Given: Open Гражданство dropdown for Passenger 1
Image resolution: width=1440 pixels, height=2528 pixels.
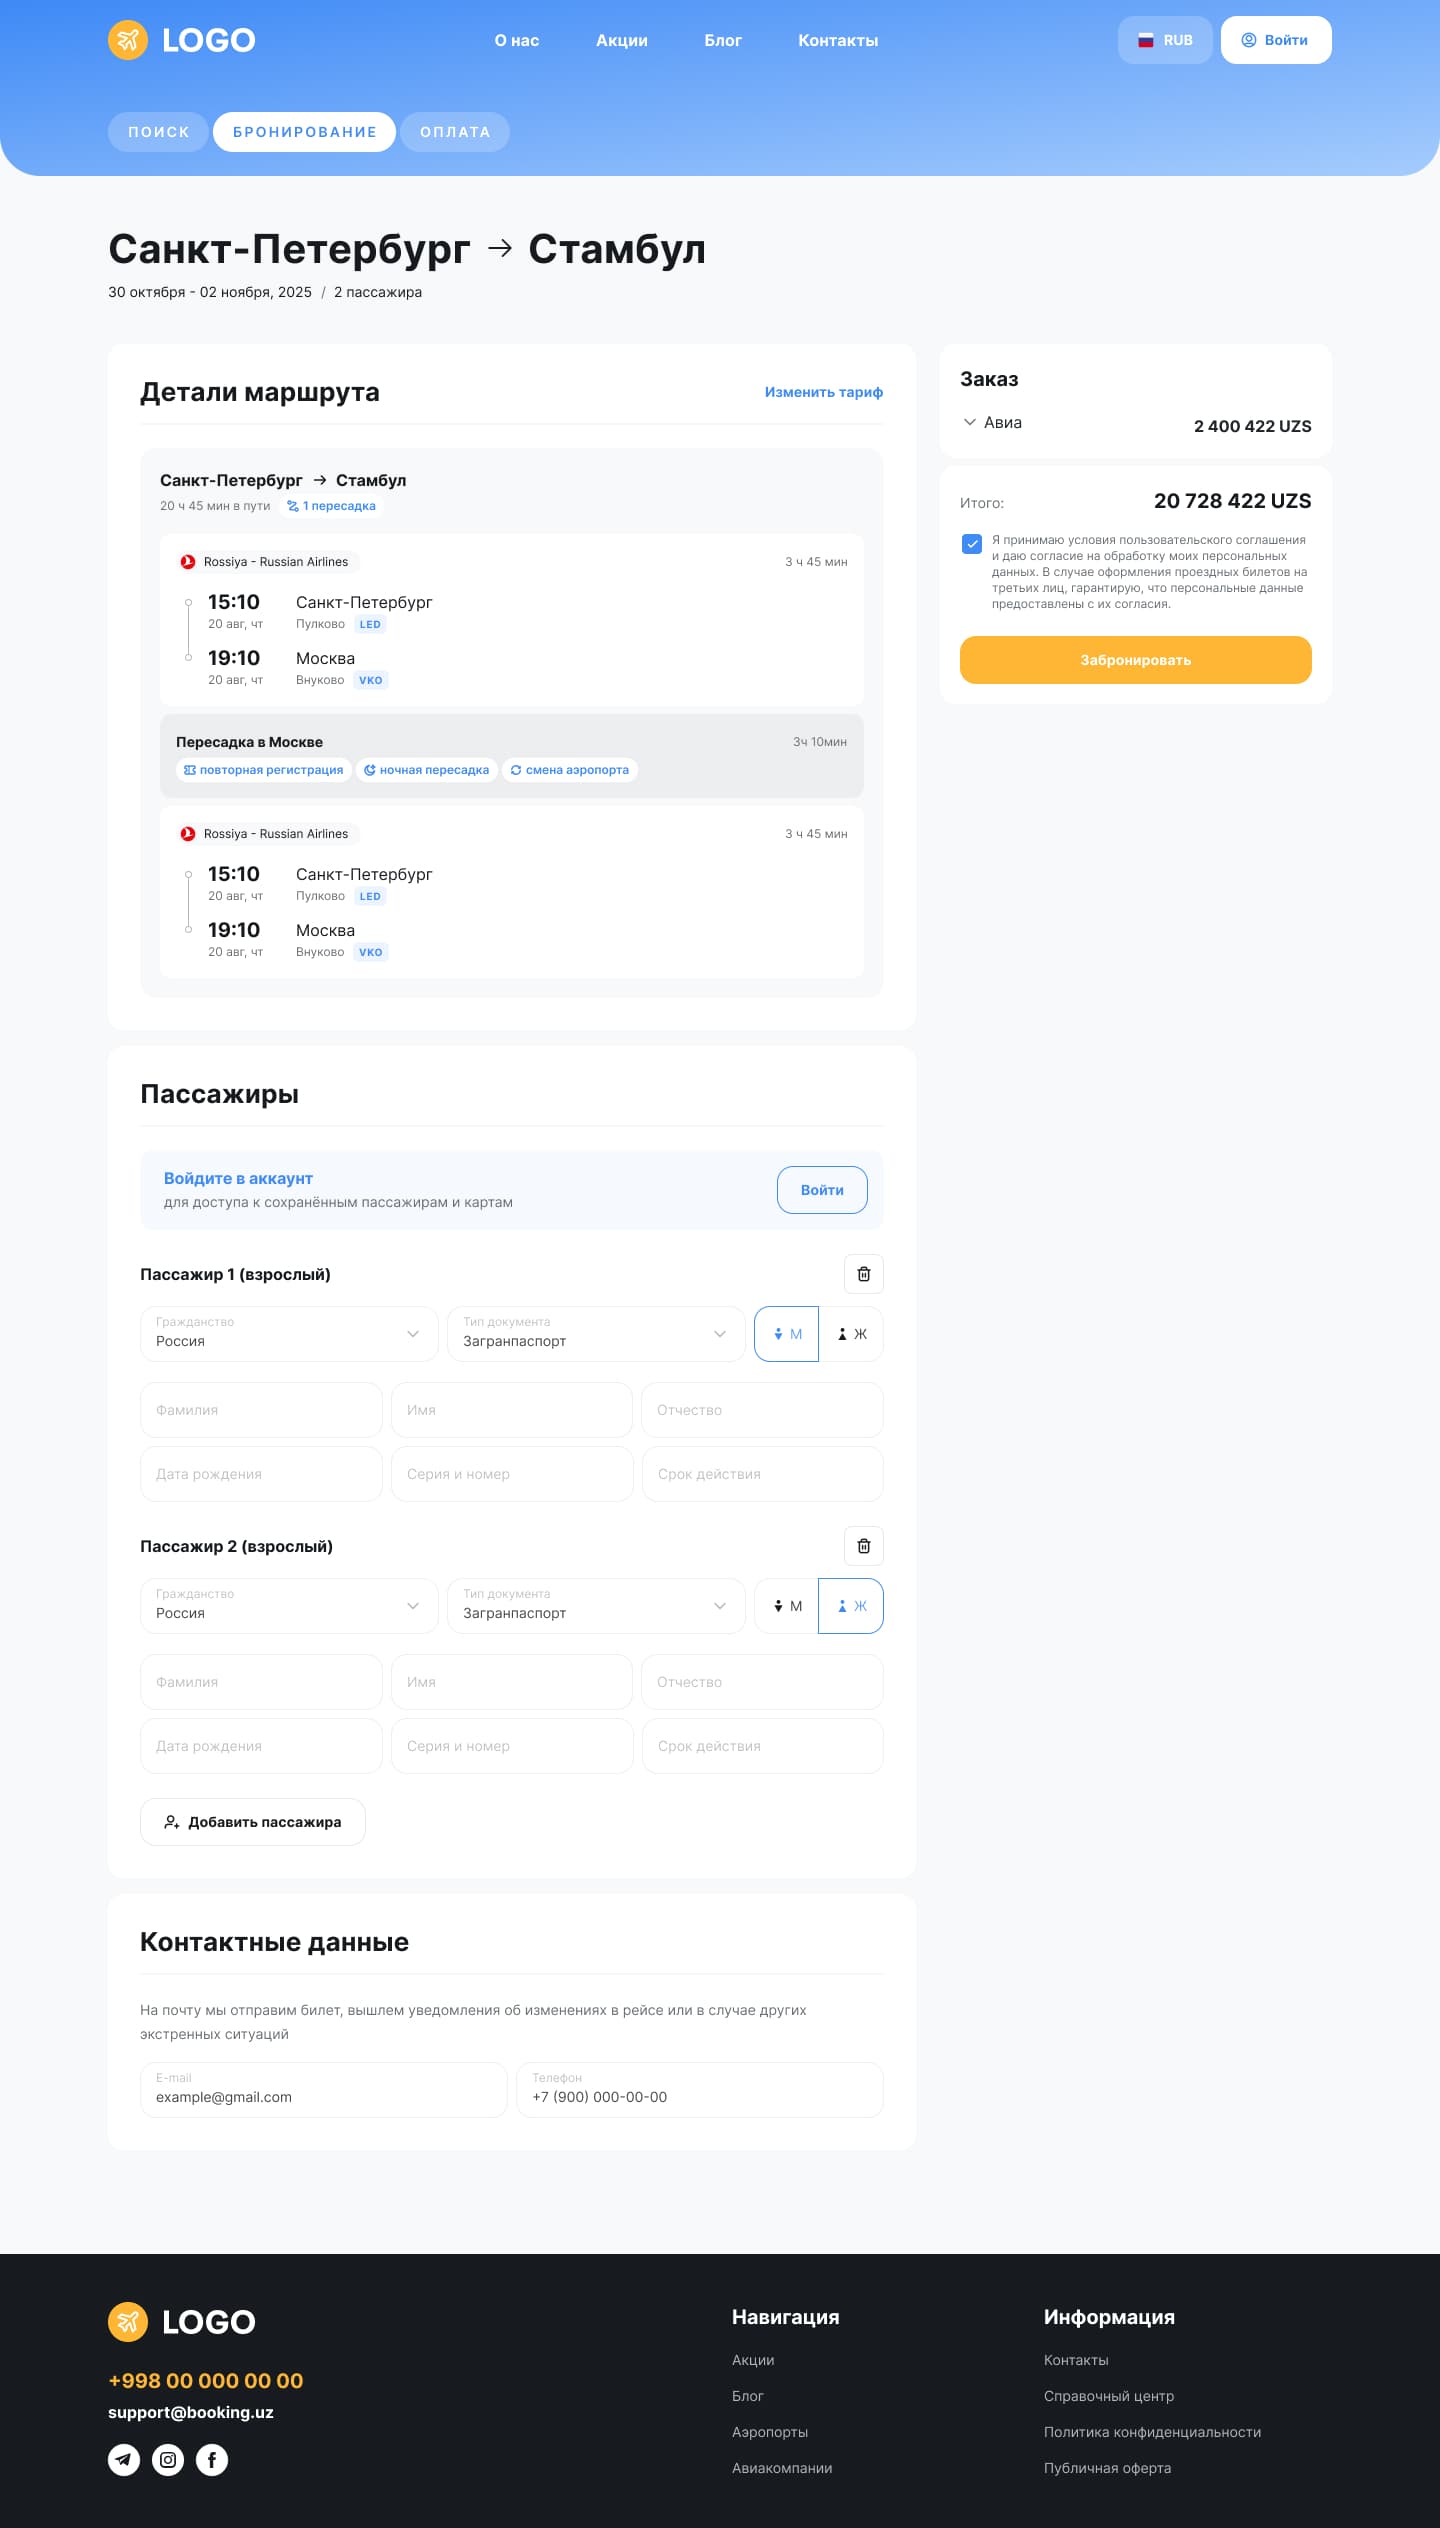Looking at the screenshot, I should [x=289, y=1334].
